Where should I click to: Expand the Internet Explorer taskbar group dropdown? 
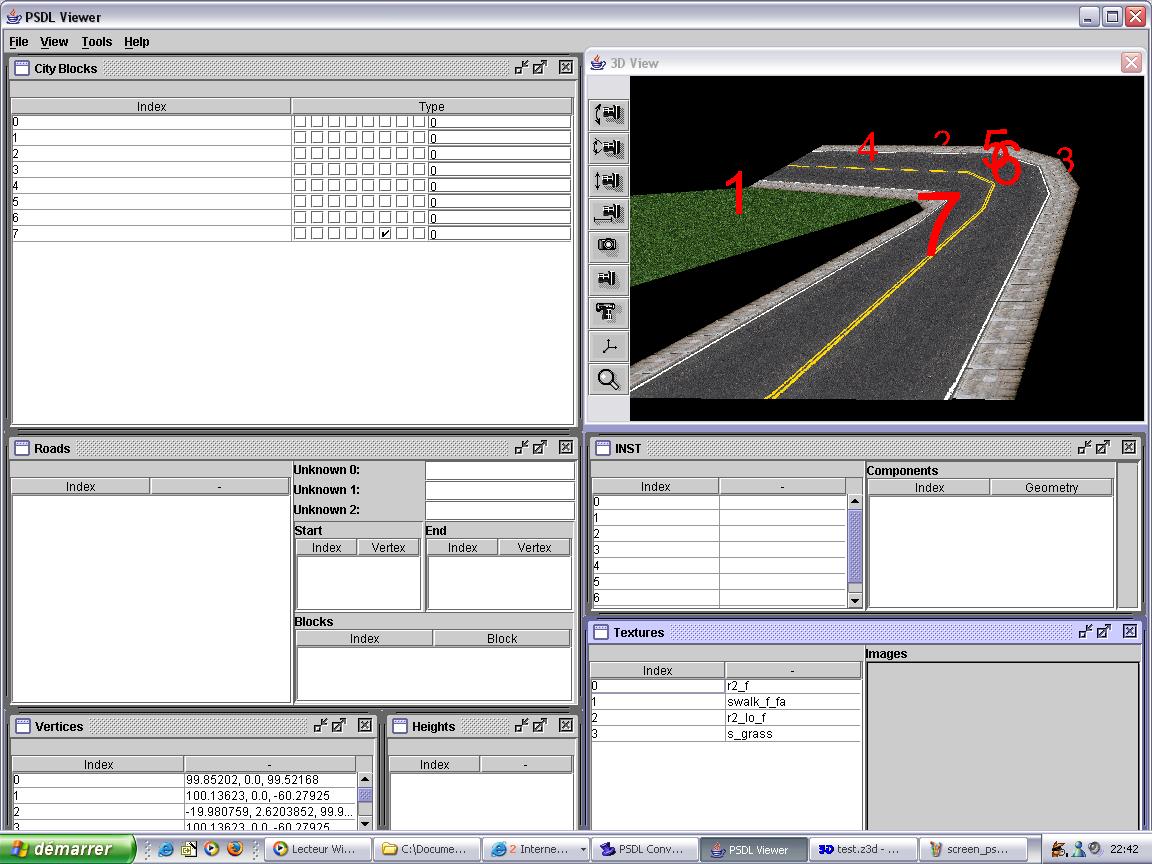pos(582,849)
